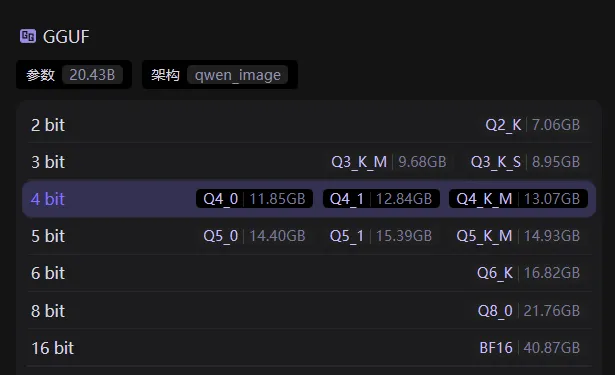This screenshot has height=375, width=615.
Task: Click the GGUF heading text
Action: (66, 37)
